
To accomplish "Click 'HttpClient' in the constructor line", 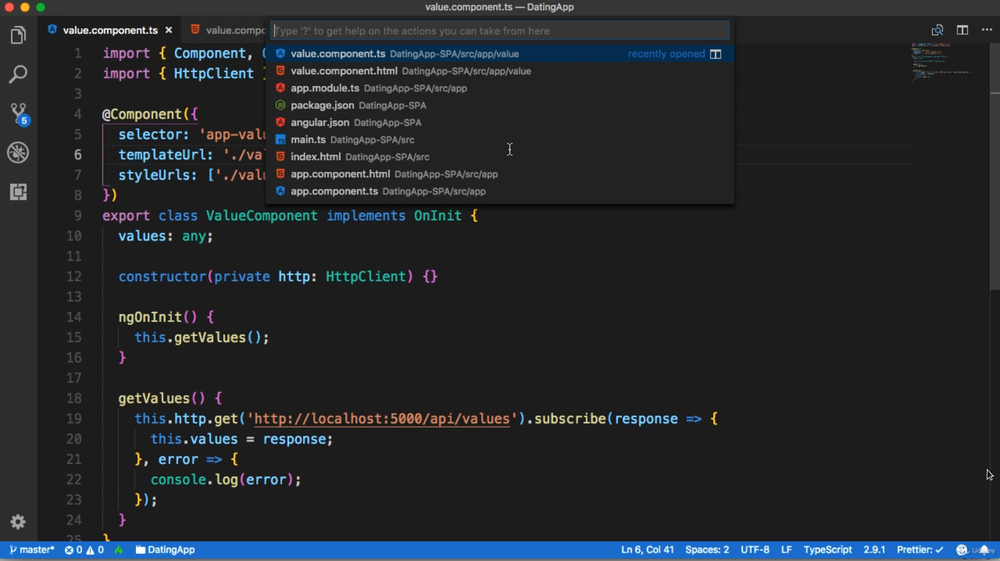I will pyautogui.click(x=365, y=277).
